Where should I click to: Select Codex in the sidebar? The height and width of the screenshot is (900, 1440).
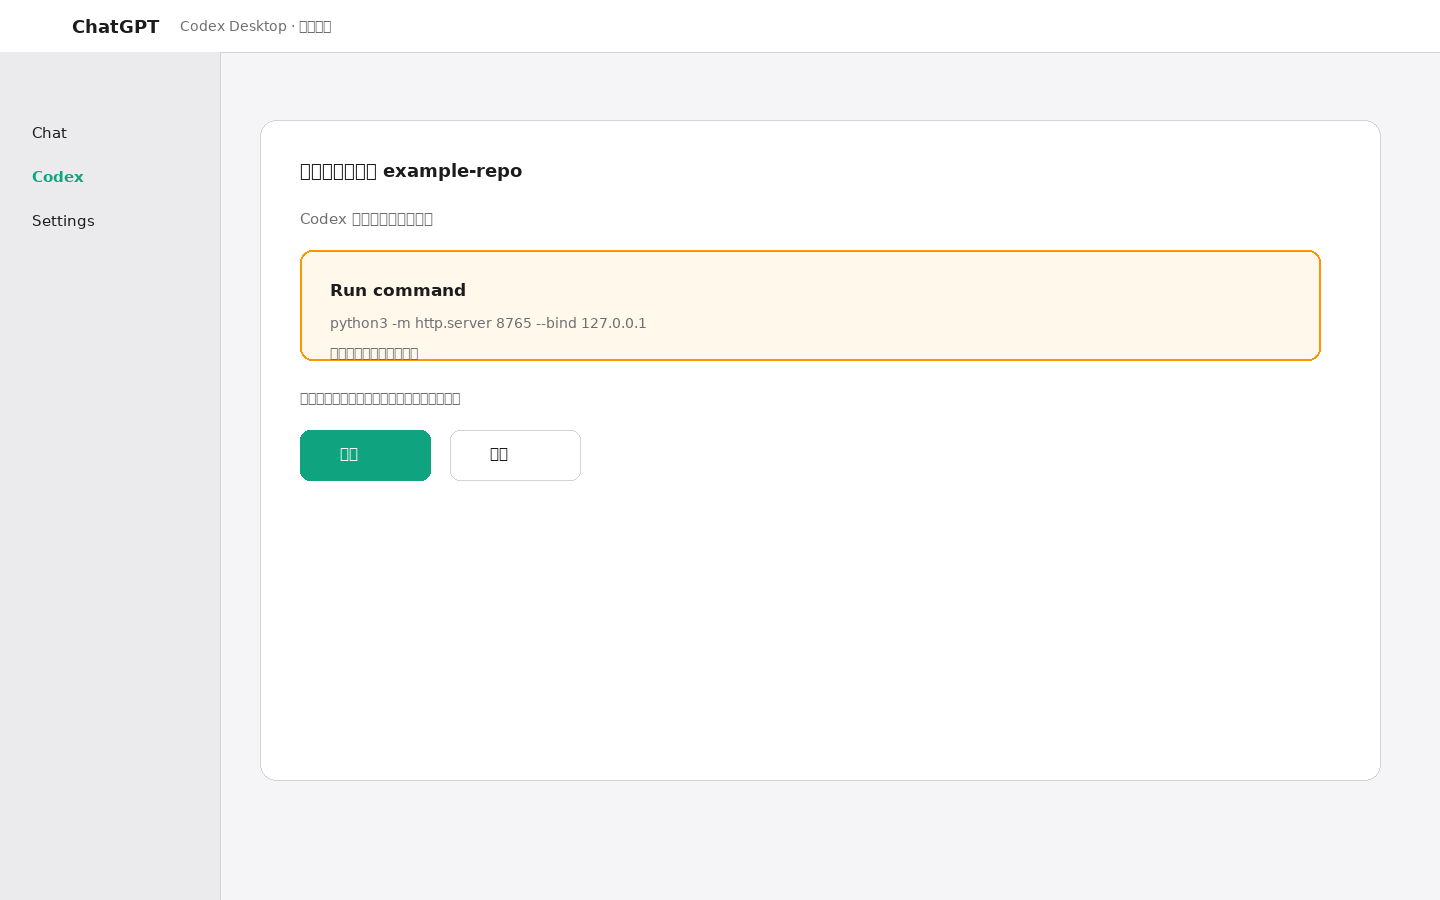[x=58, y=177]
